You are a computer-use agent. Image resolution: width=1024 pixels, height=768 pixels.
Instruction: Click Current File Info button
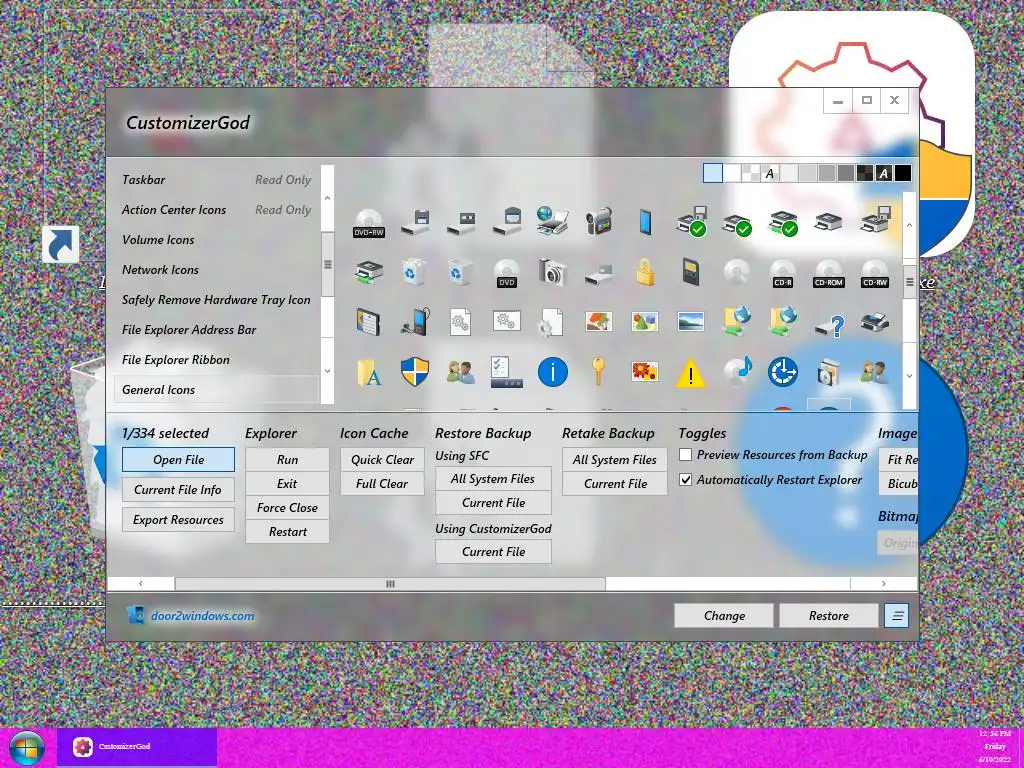pos(178,490)
